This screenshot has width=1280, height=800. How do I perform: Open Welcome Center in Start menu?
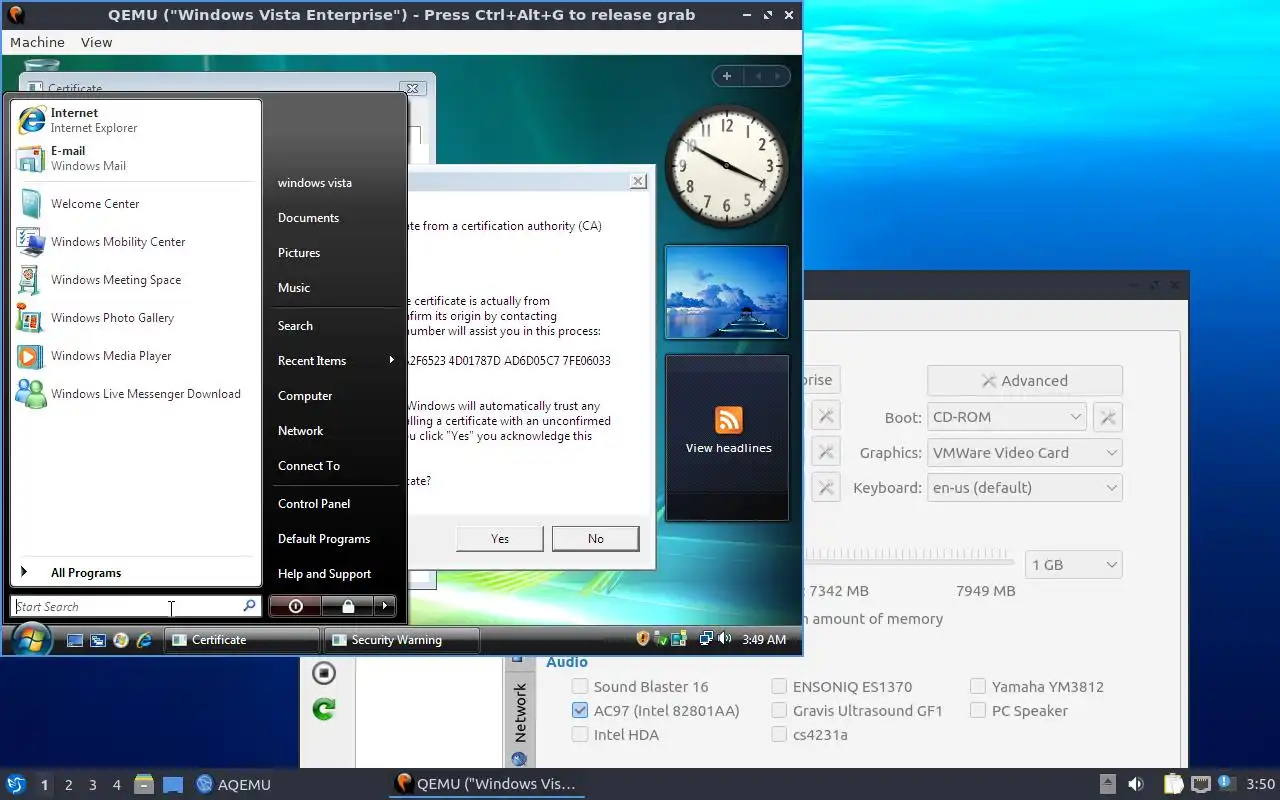(136, 204)
